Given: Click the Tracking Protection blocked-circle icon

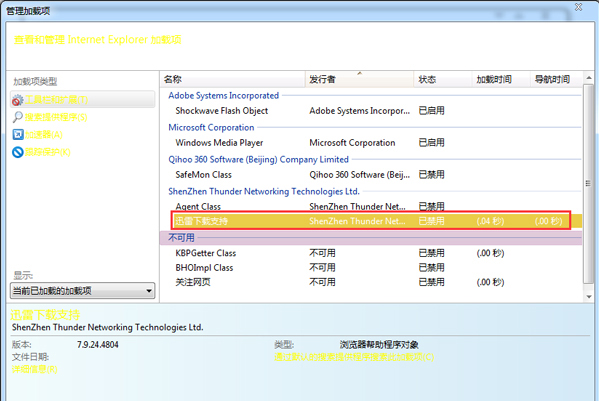Looking at the screenshot, I should (x=18, y=152).
